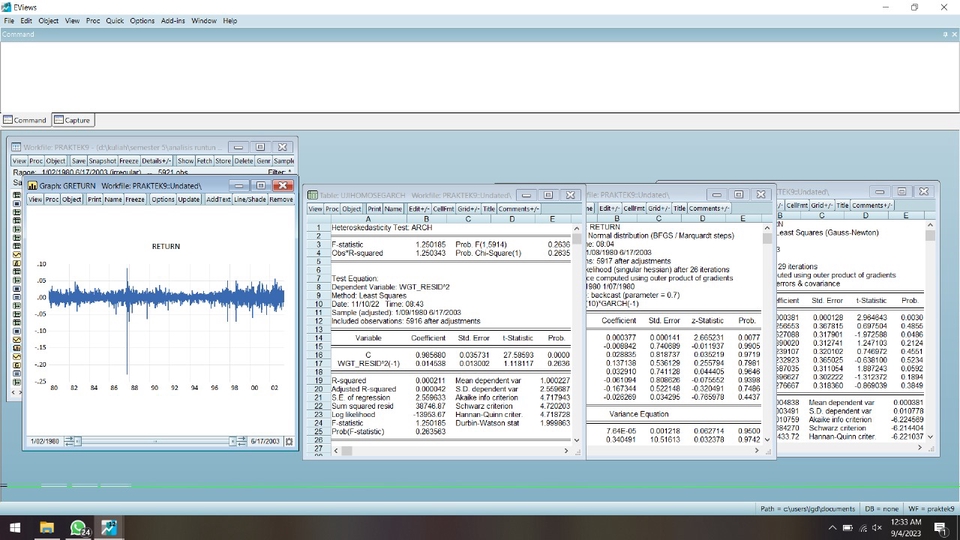Click the EViews taskbar icon
960x540 pixels.
tap(109, 527)
